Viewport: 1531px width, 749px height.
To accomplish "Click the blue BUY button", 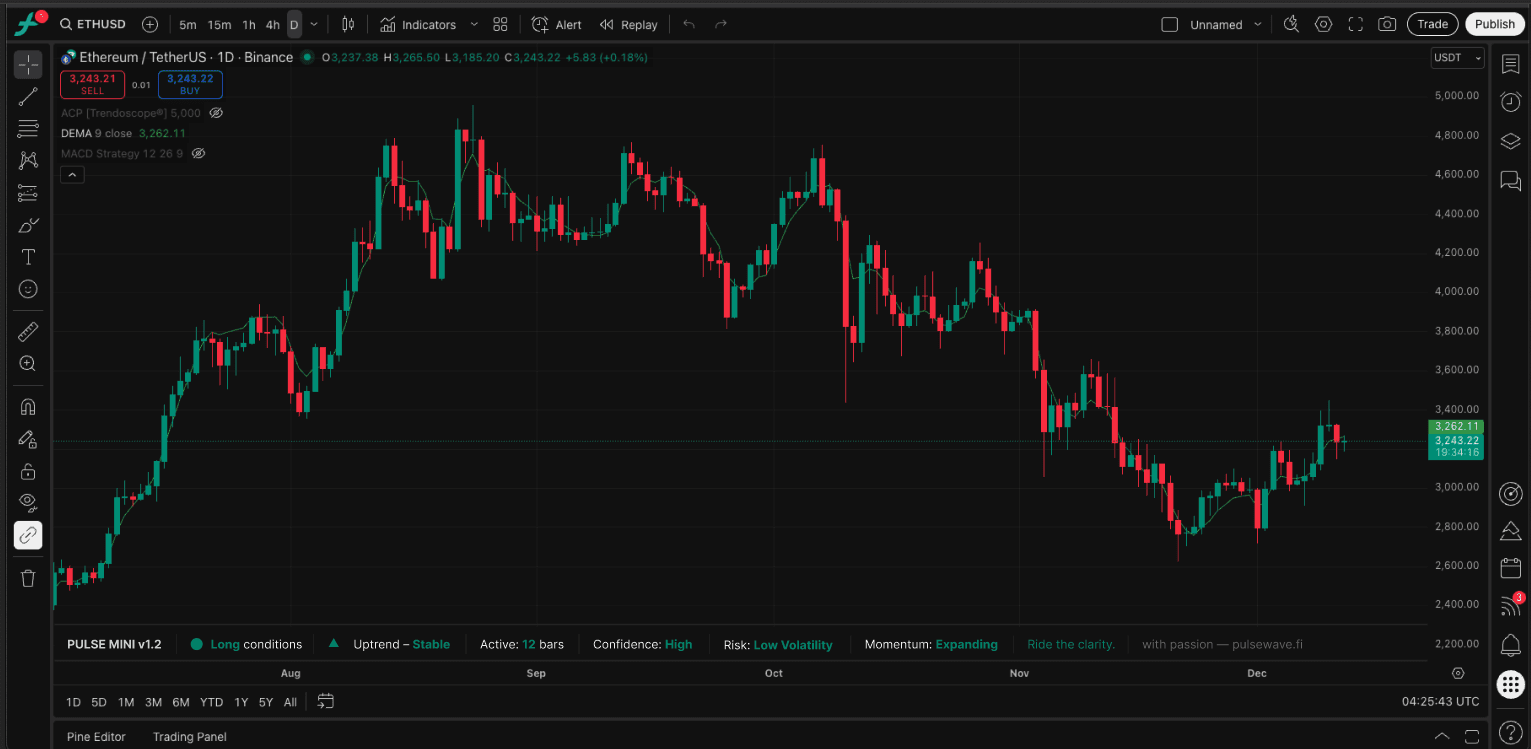I will [190, 84].
